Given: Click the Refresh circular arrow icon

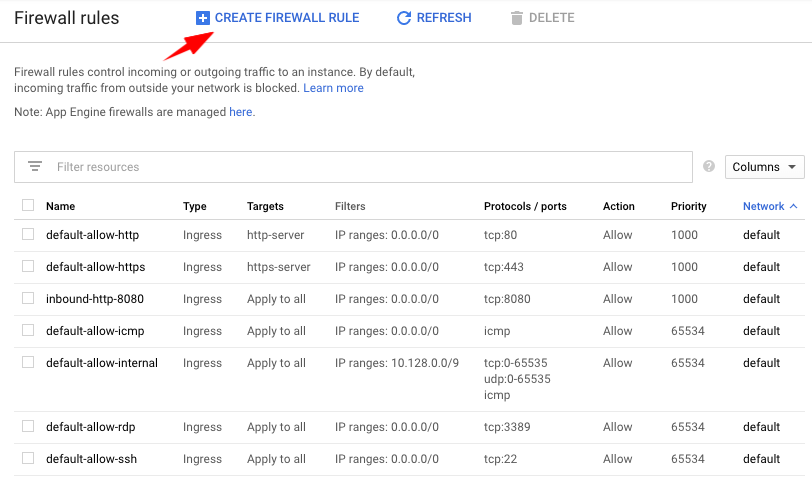Looking at the screenshot, I should point(404,18).
